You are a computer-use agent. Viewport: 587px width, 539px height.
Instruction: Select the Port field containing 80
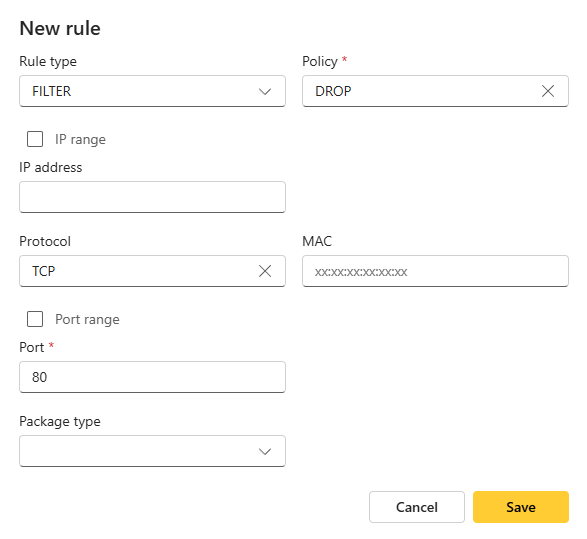[x=152, y=377]
